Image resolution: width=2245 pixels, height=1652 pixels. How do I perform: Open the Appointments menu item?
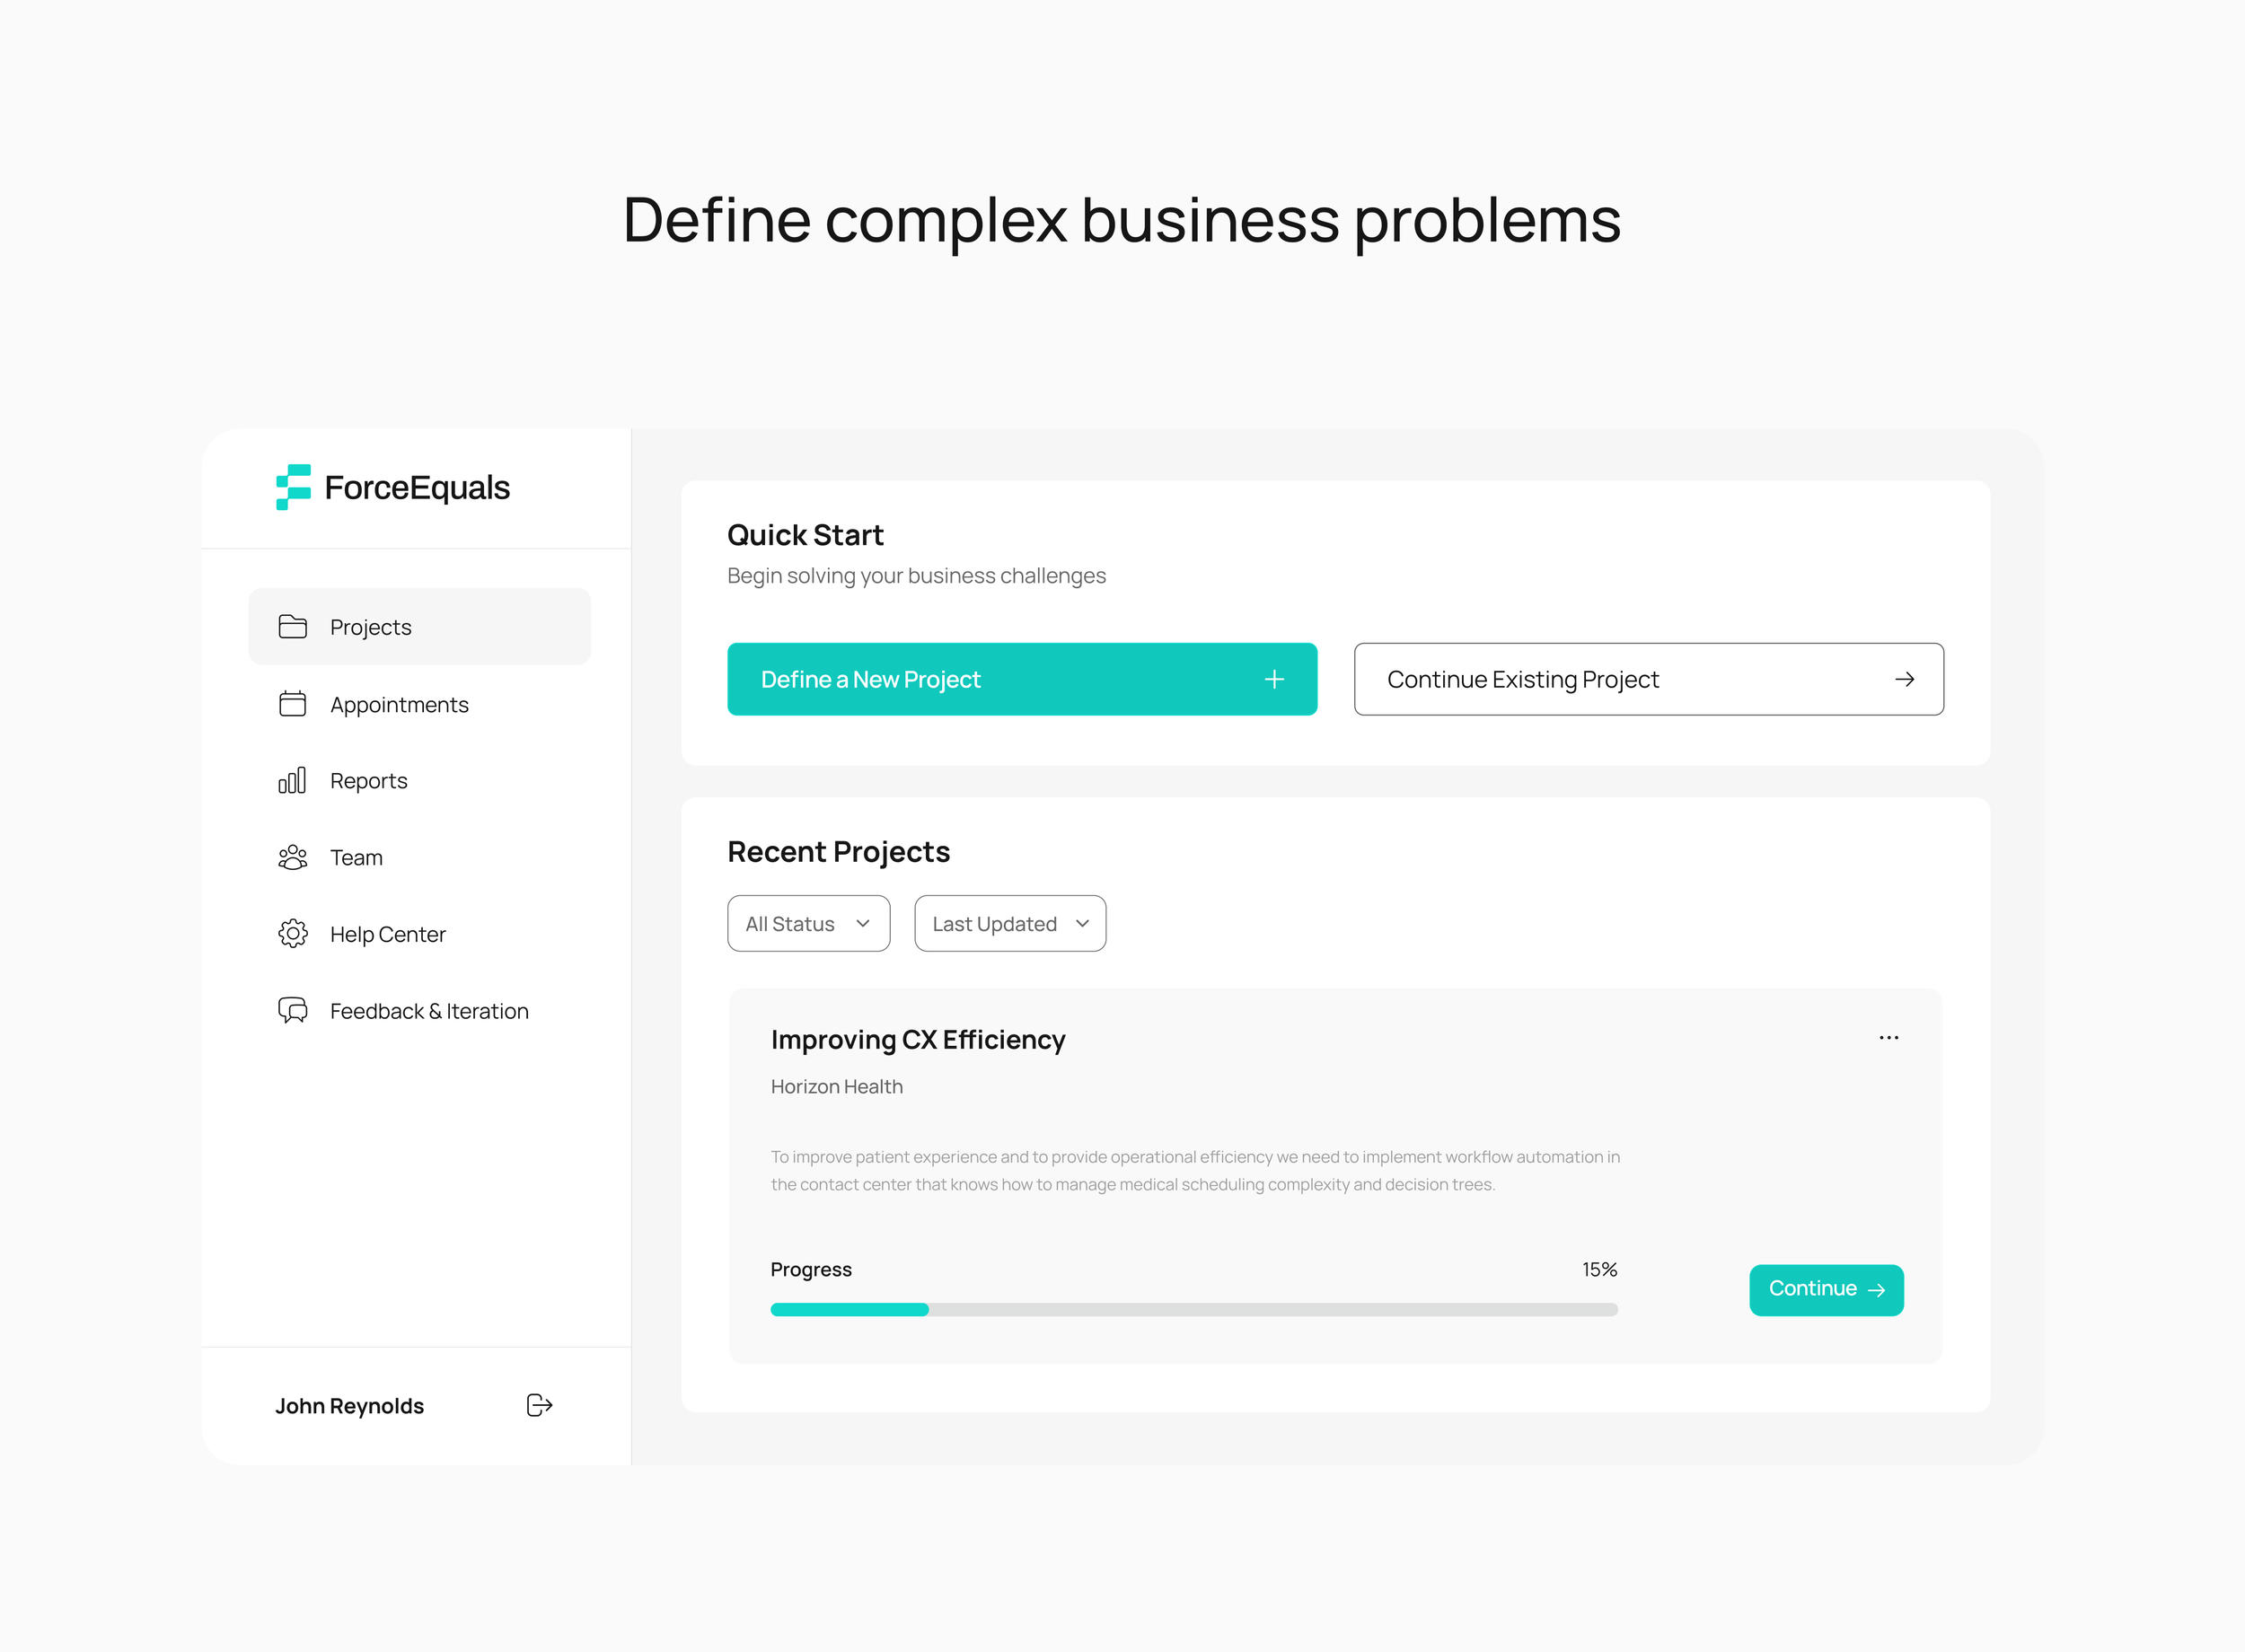pyautogui.click(x=399, y=705)
